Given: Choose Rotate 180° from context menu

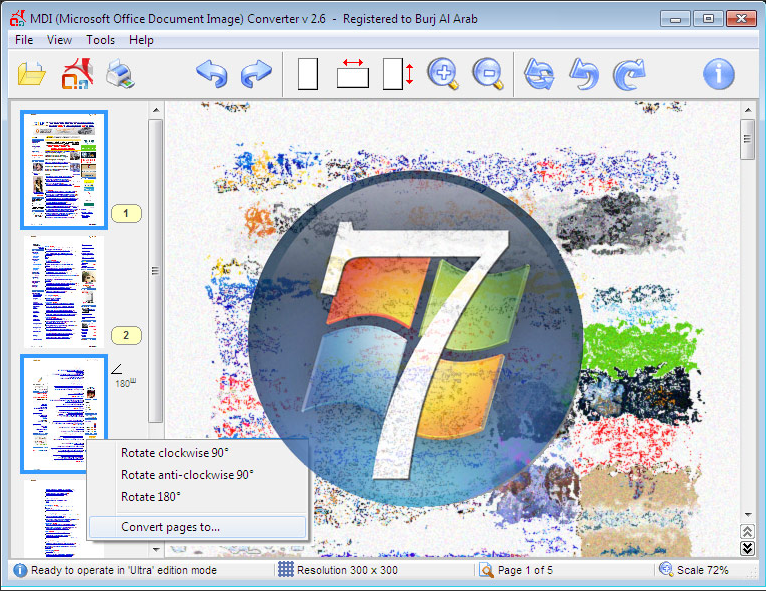Looking at the screenshot, I should pos(198,497).
